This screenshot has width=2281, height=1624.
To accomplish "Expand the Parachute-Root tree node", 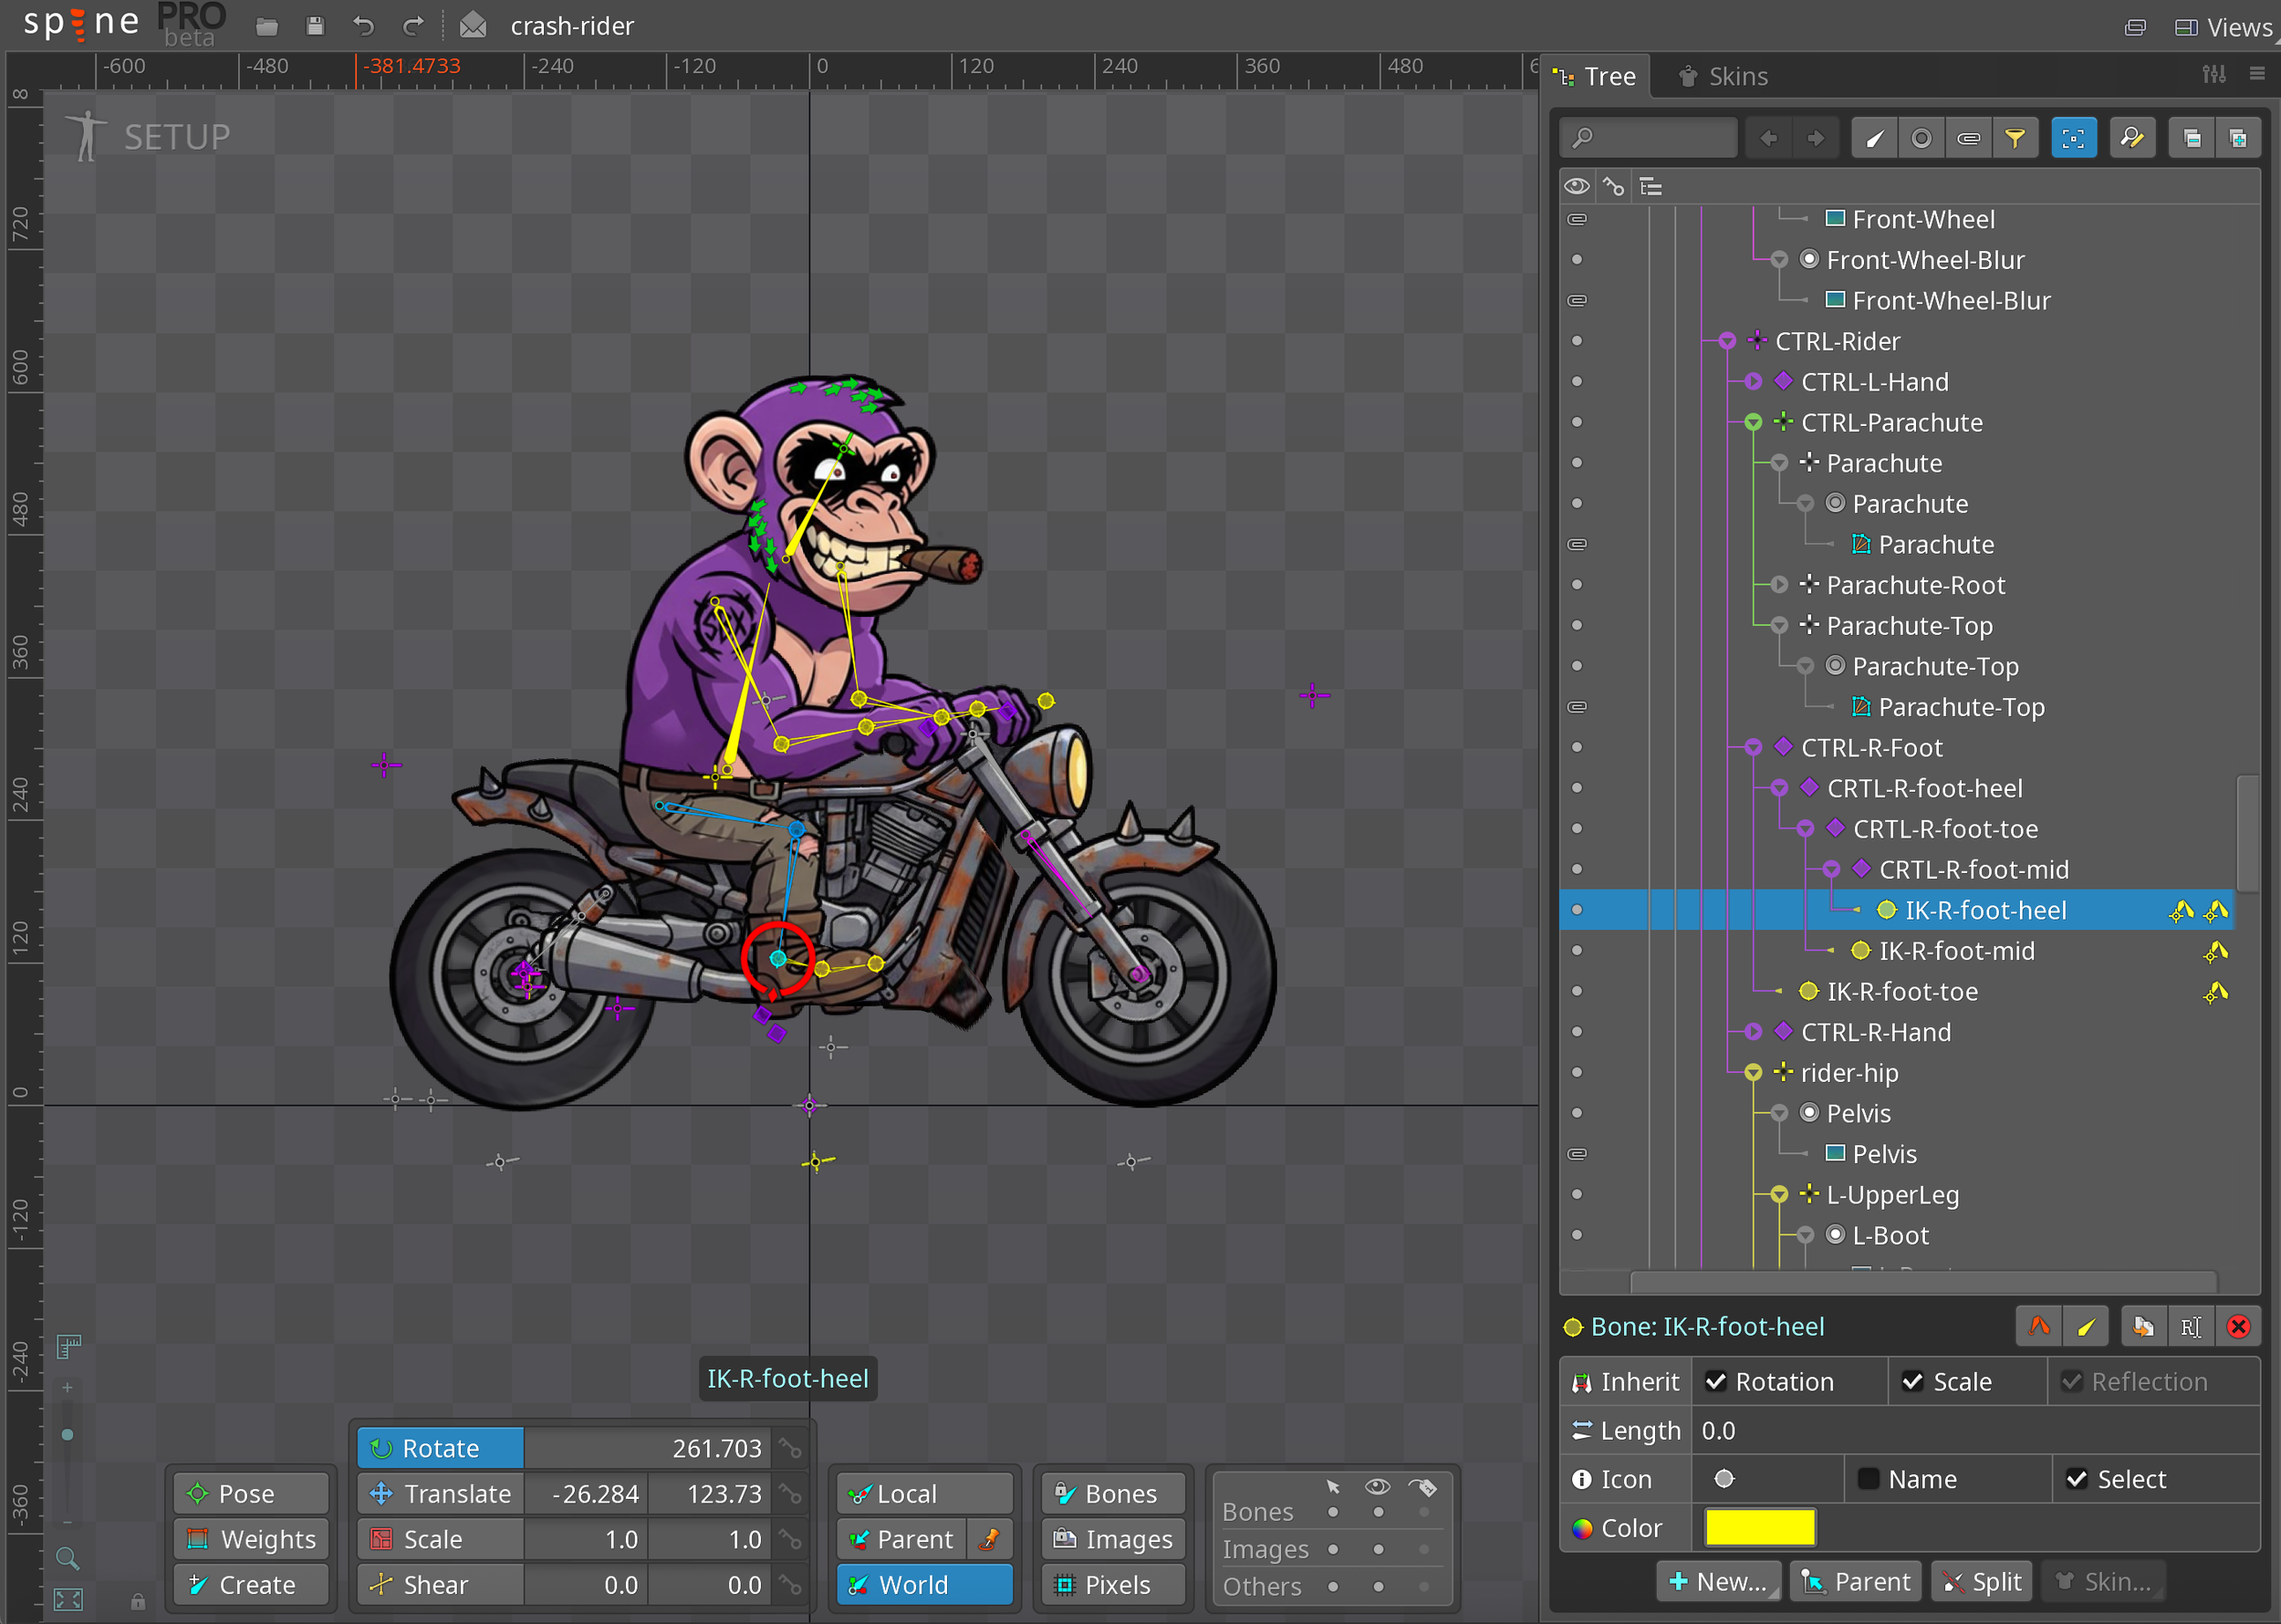I will point(1779,585).
